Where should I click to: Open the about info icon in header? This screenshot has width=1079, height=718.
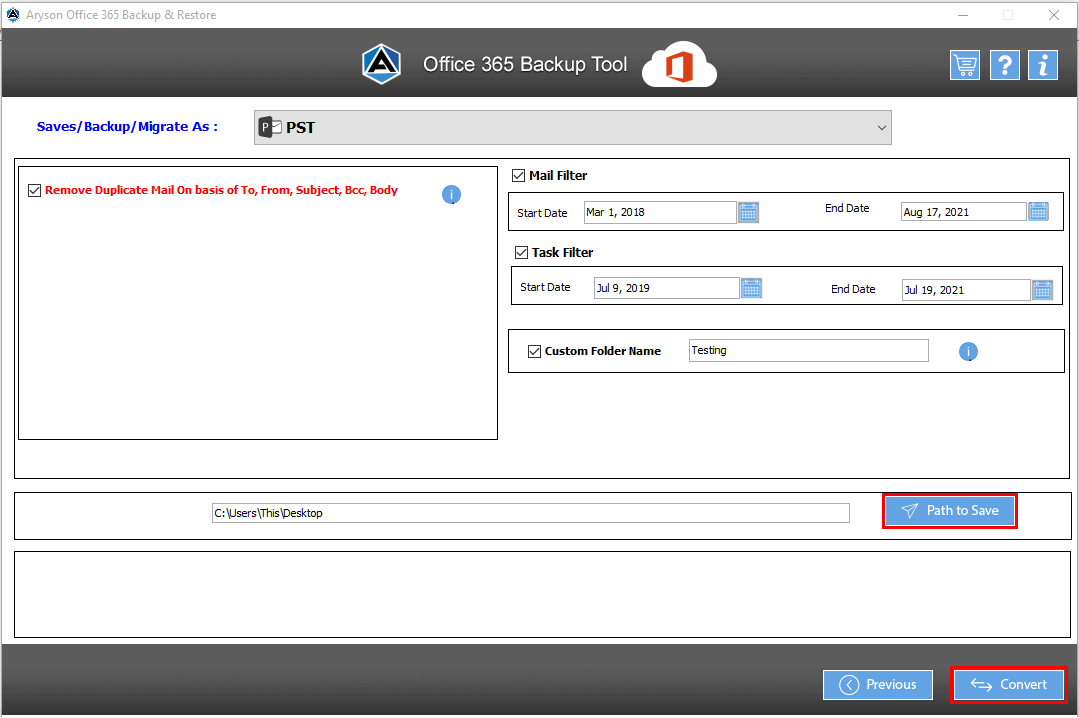1043,65
